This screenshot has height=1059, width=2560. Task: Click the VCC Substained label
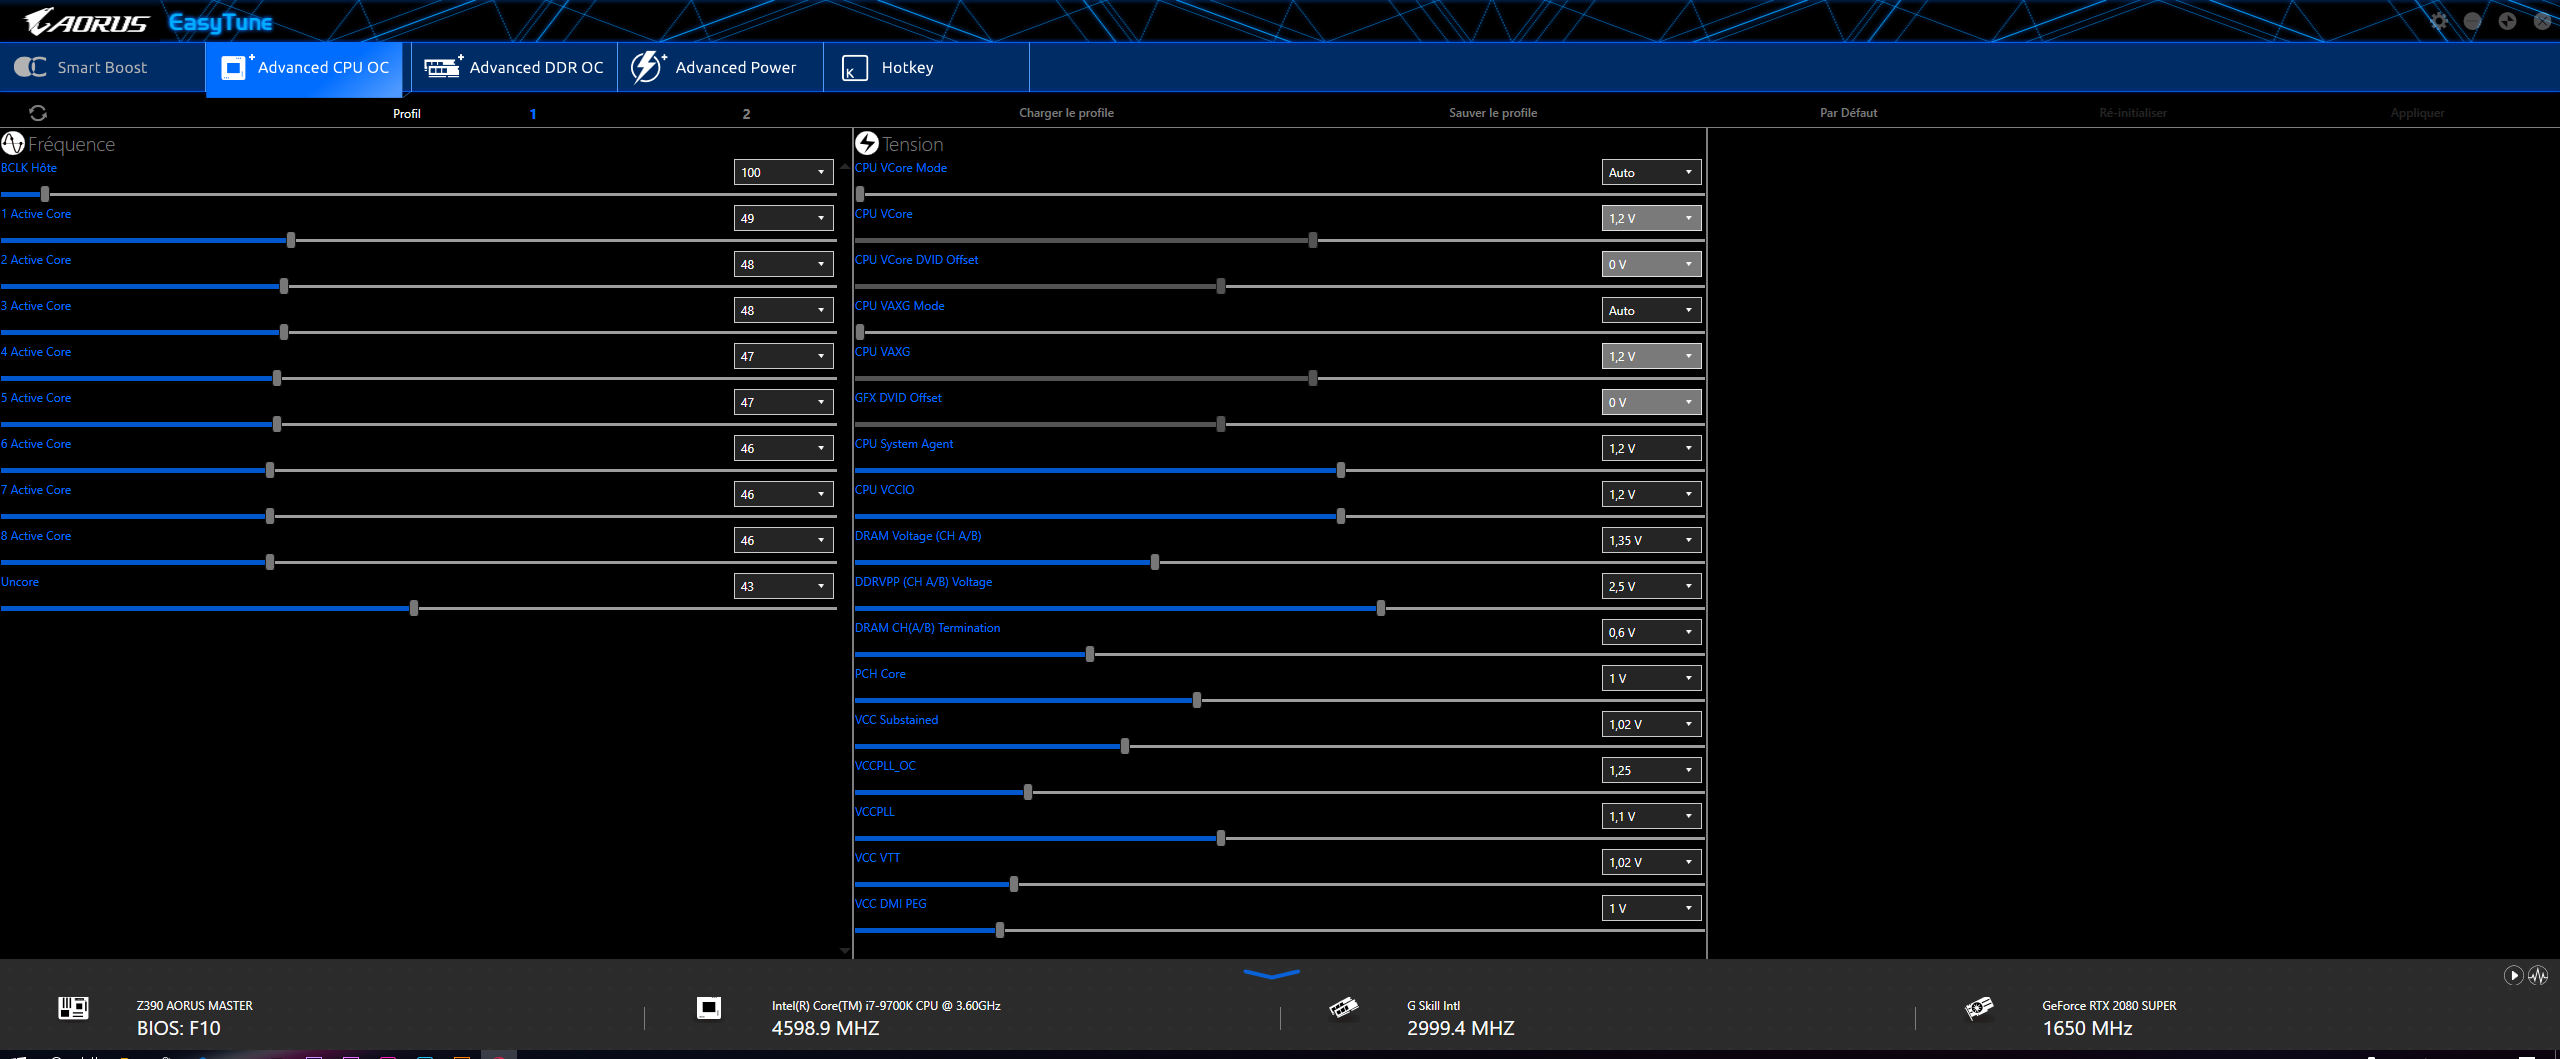coord(896,720)
